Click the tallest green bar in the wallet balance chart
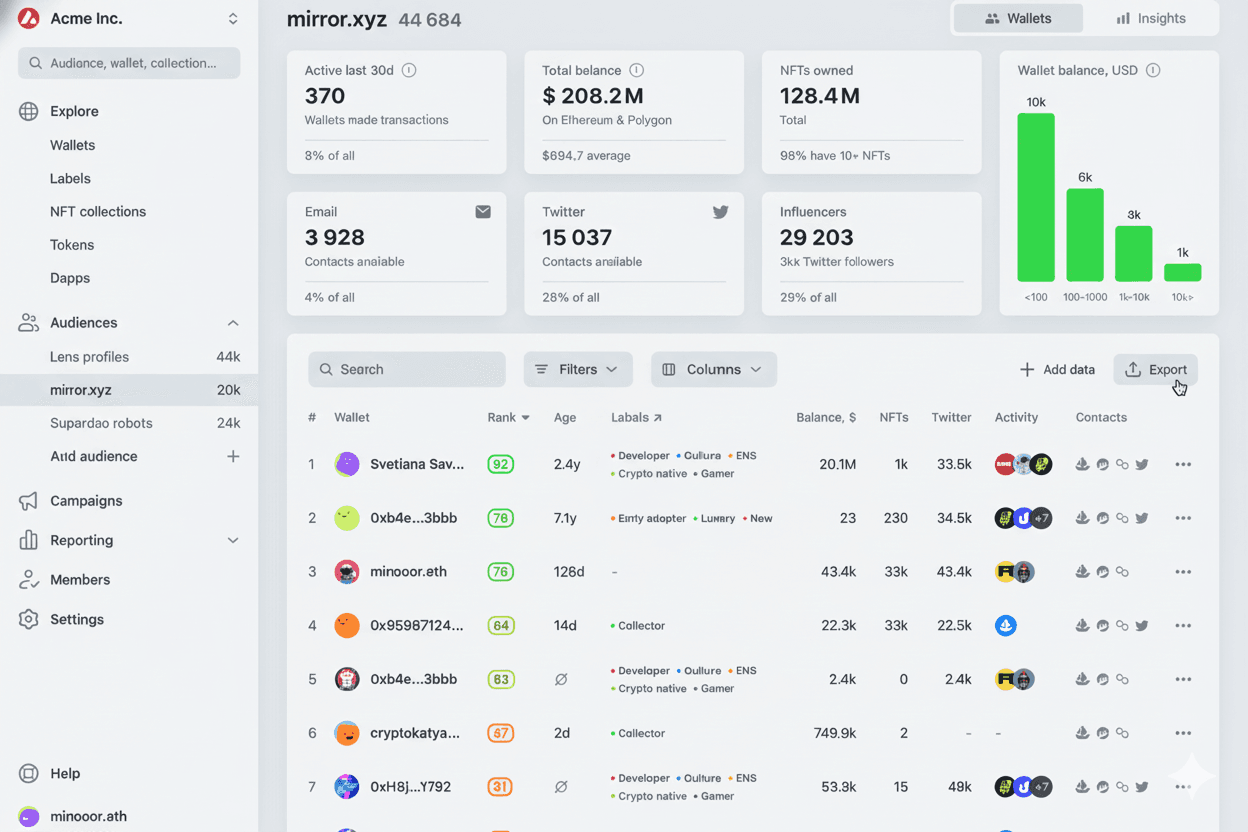 point(1036,195)
